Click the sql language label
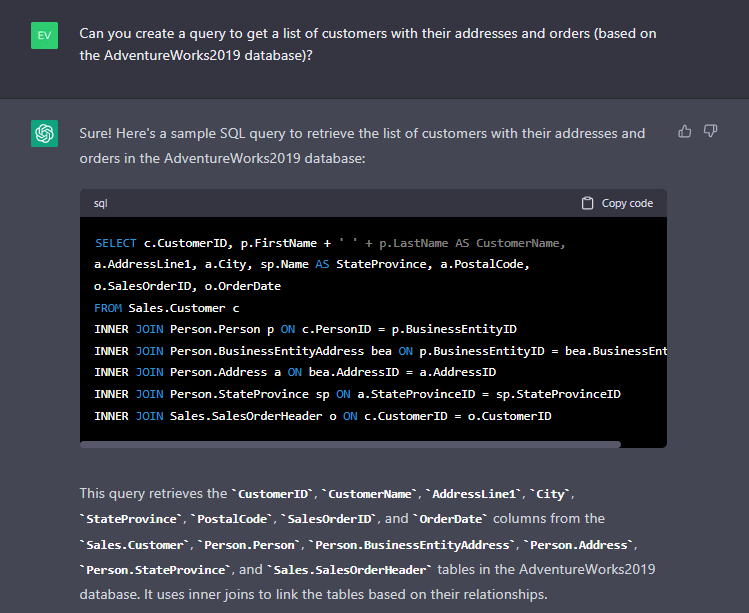This screenshot has width=749, height=613. (101, 203)
